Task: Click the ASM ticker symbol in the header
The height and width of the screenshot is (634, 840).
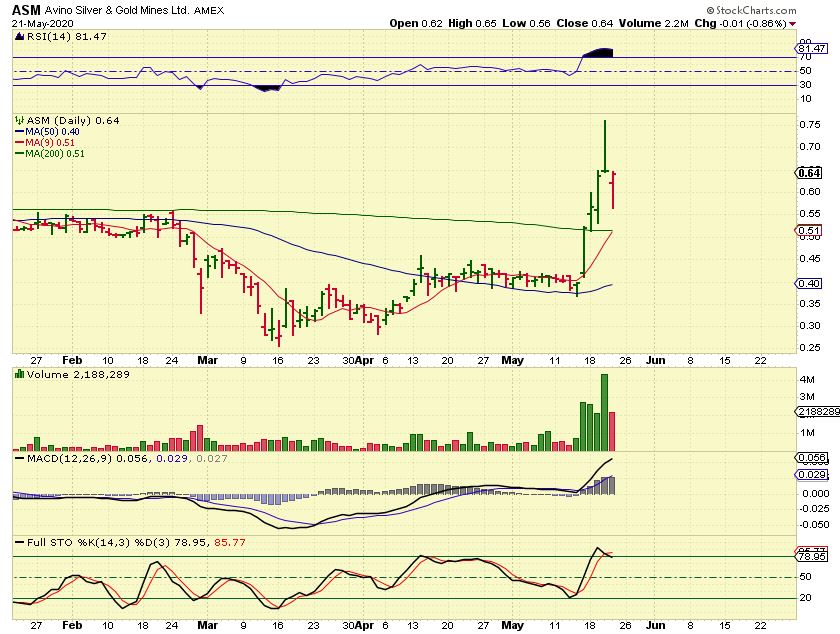Action: pos(26,10)
